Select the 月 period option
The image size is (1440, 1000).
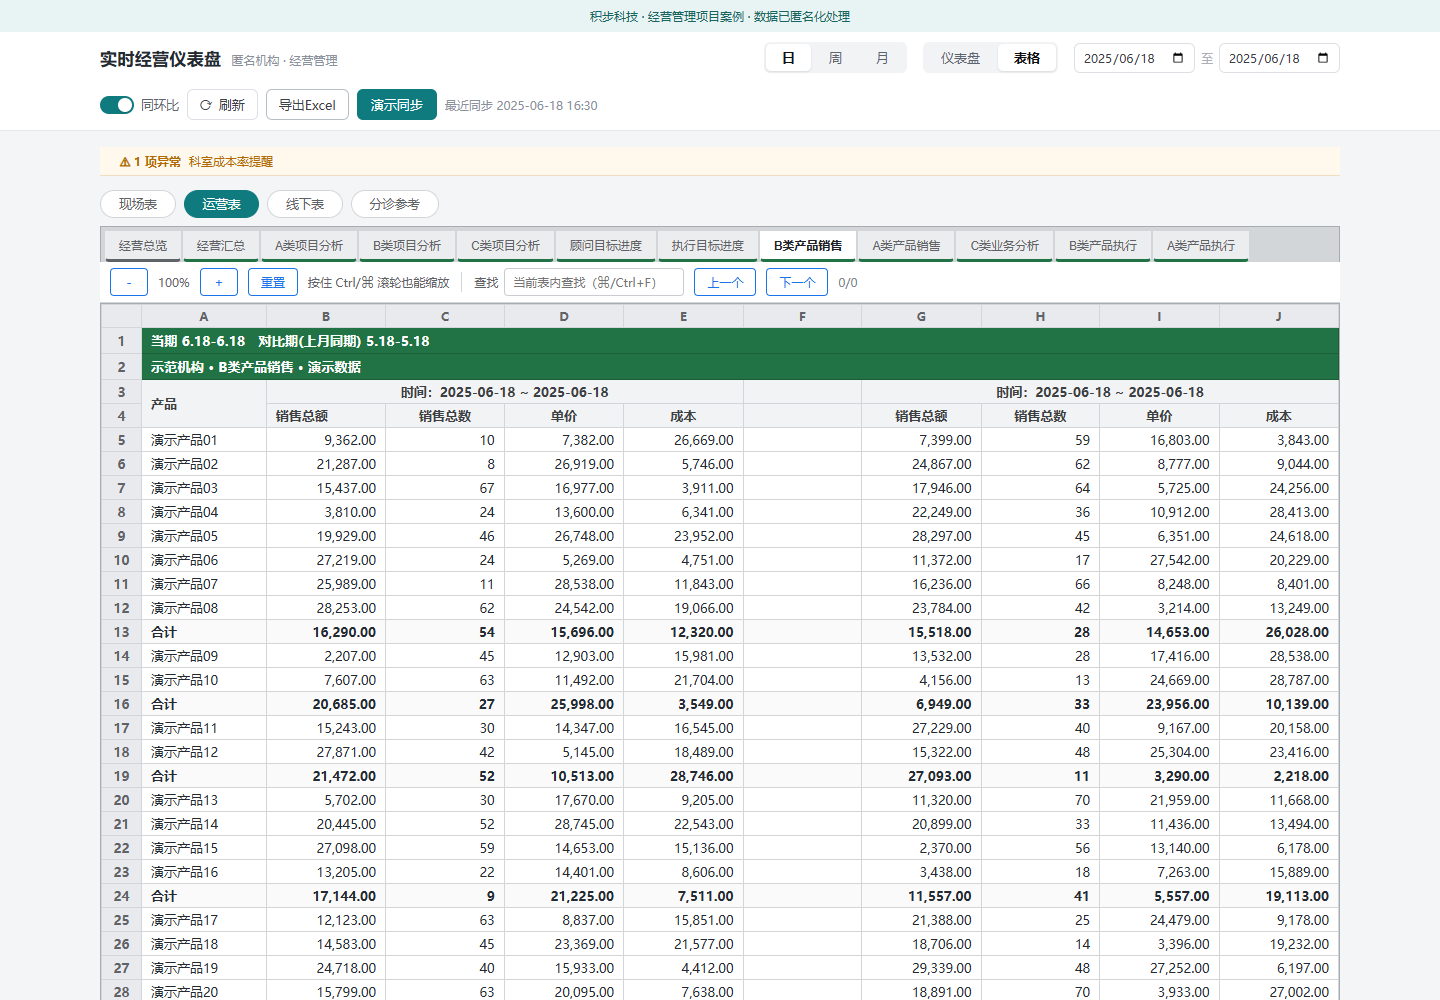(882, 58)
